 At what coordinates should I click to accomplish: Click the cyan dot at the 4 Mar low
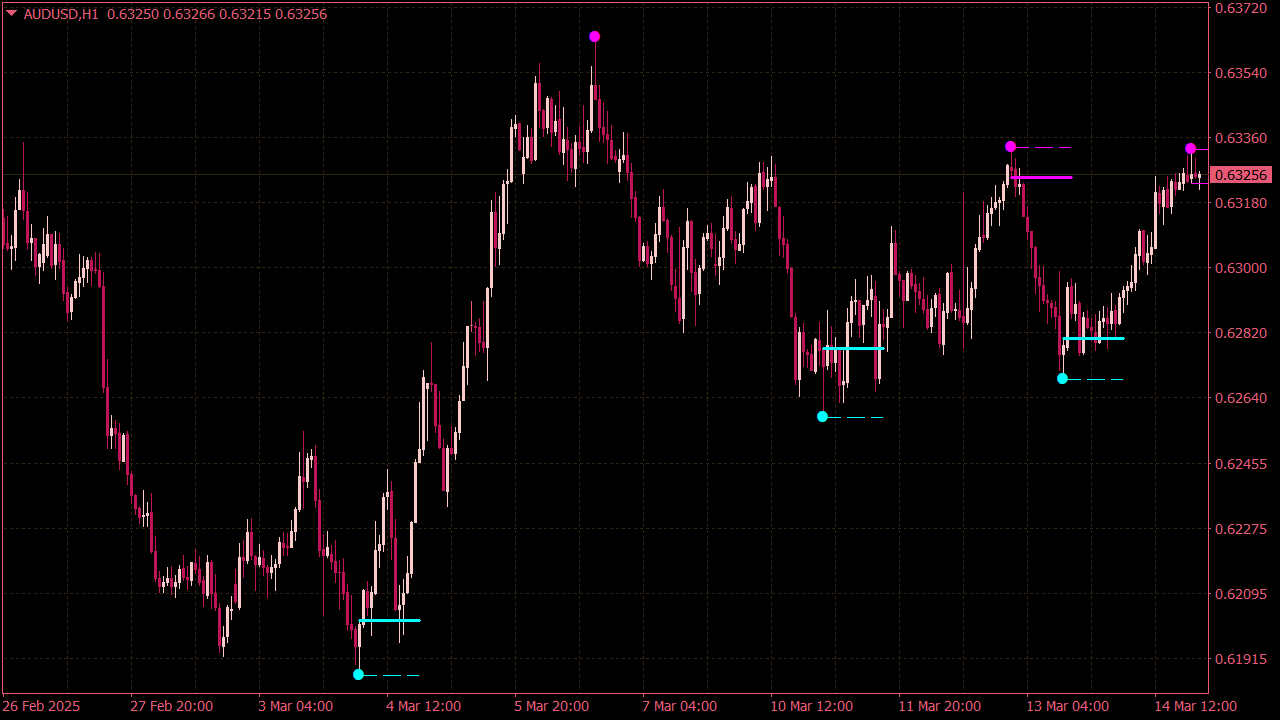[x=358, y=675]
